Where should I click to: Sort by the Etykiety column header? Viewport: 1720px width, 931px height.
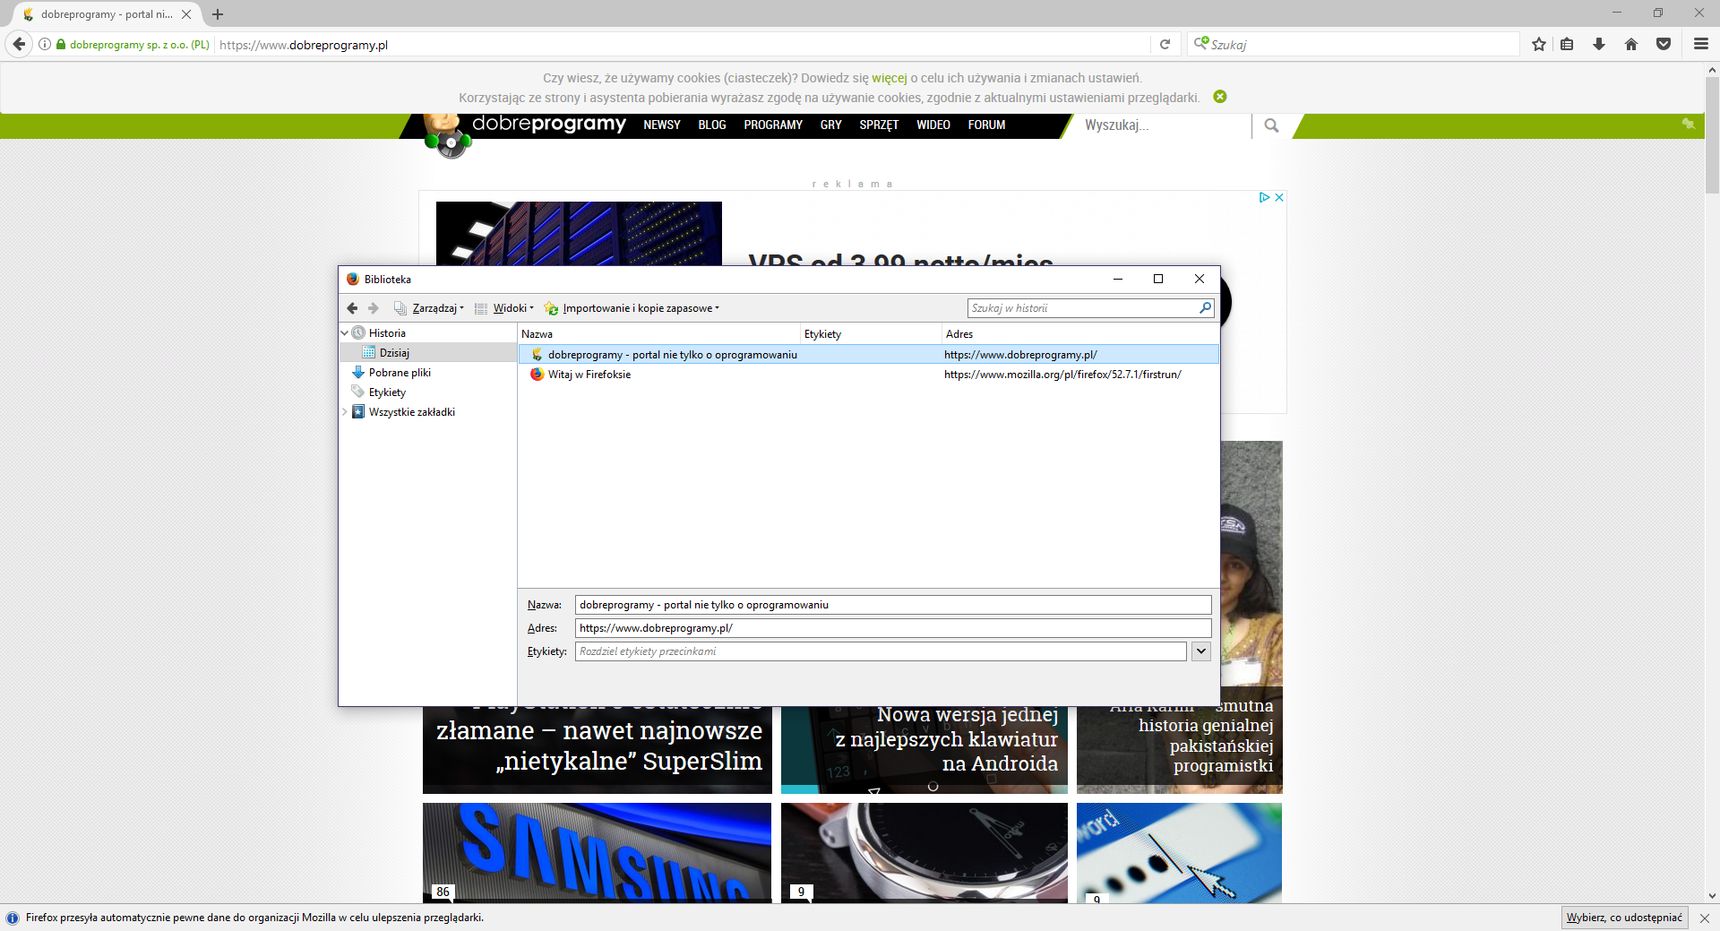[x=871, y=334]
